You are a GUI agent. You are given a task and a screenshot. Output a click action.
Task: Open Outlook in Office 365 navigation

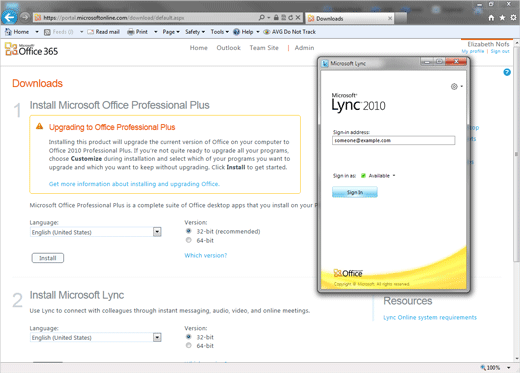click(228, 48)
